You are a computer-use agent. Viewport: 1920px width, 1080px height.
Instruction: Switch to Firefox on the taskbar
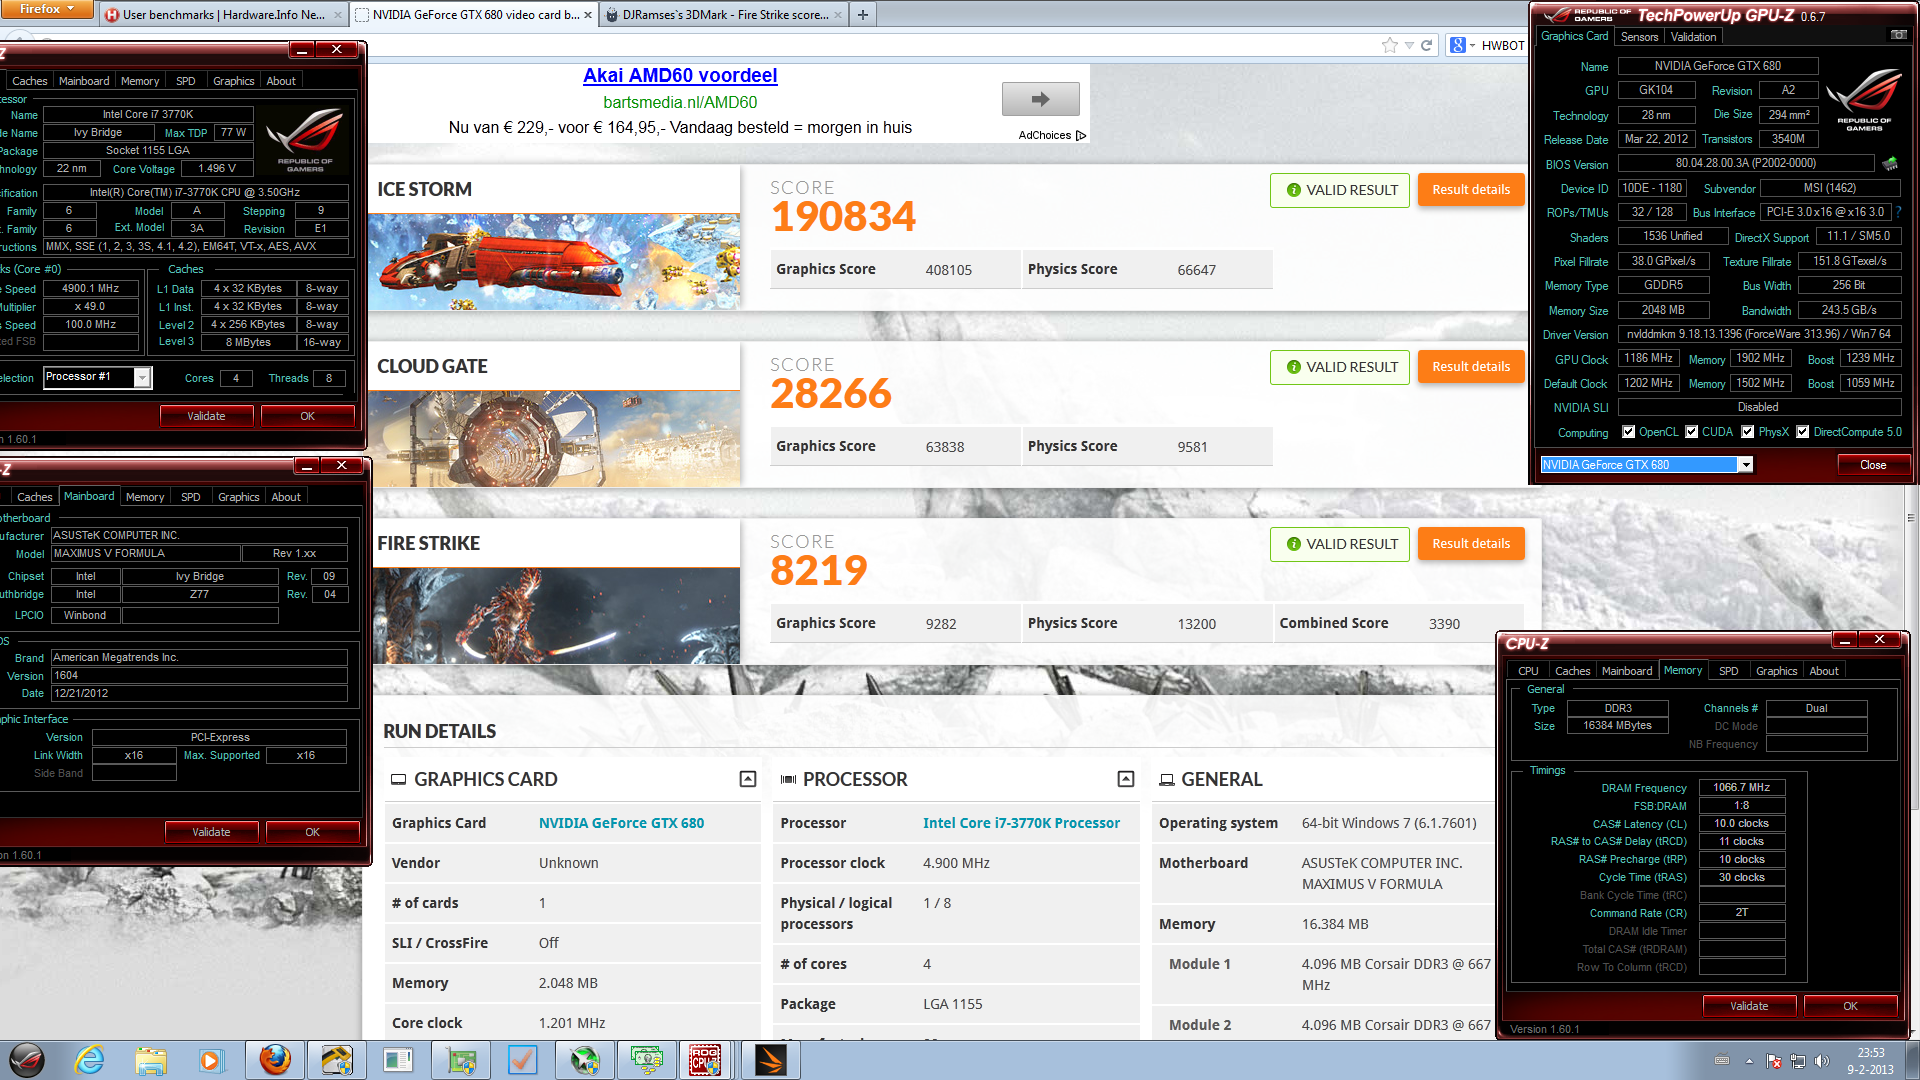[x=275, y=1060]
